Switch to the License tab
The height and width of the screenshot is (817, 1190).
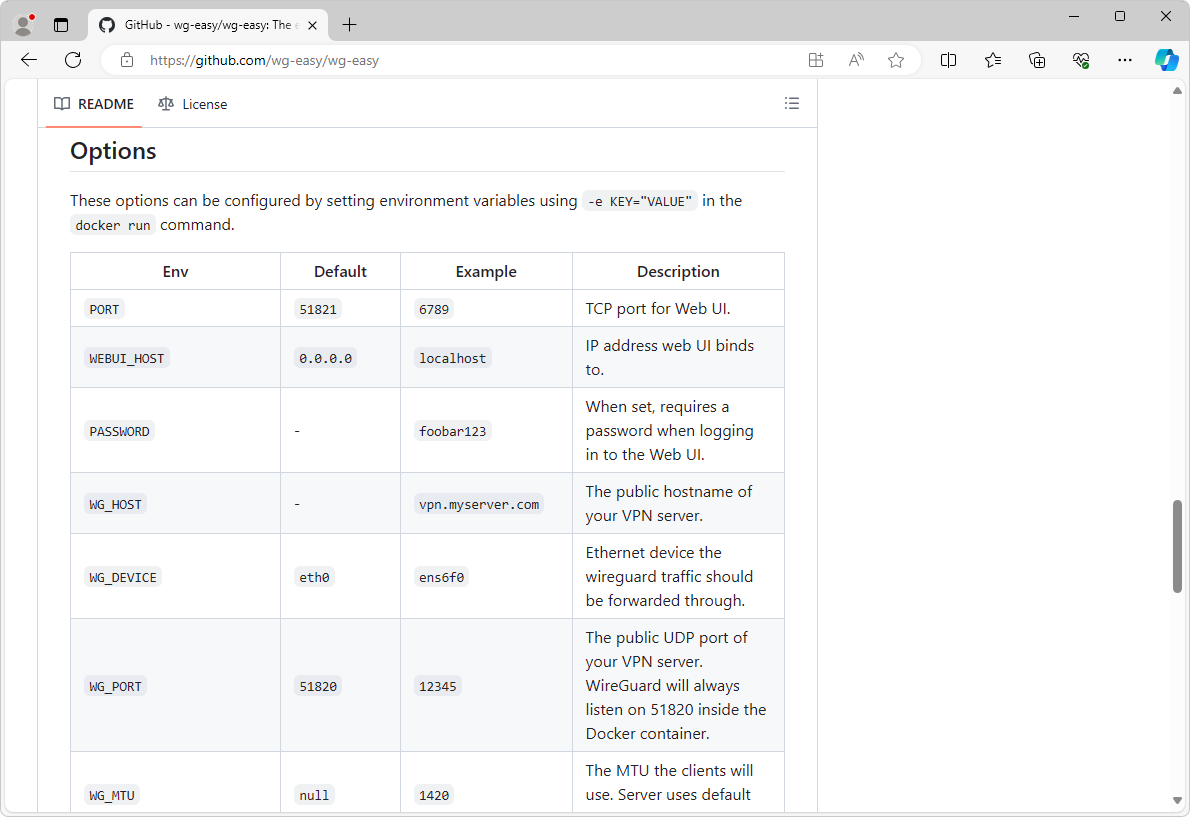pos(193,104)
